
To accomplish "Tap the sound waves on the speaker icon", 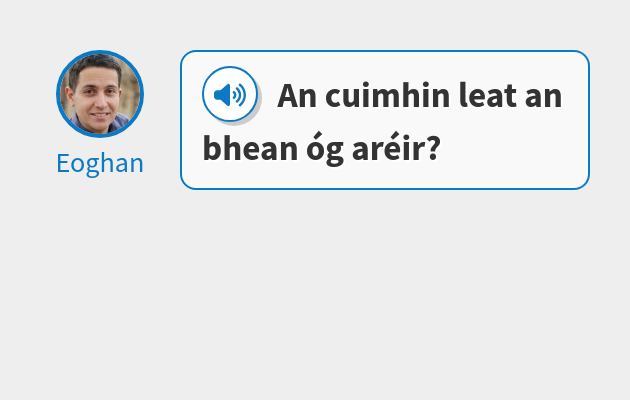I will pos(239,95).
